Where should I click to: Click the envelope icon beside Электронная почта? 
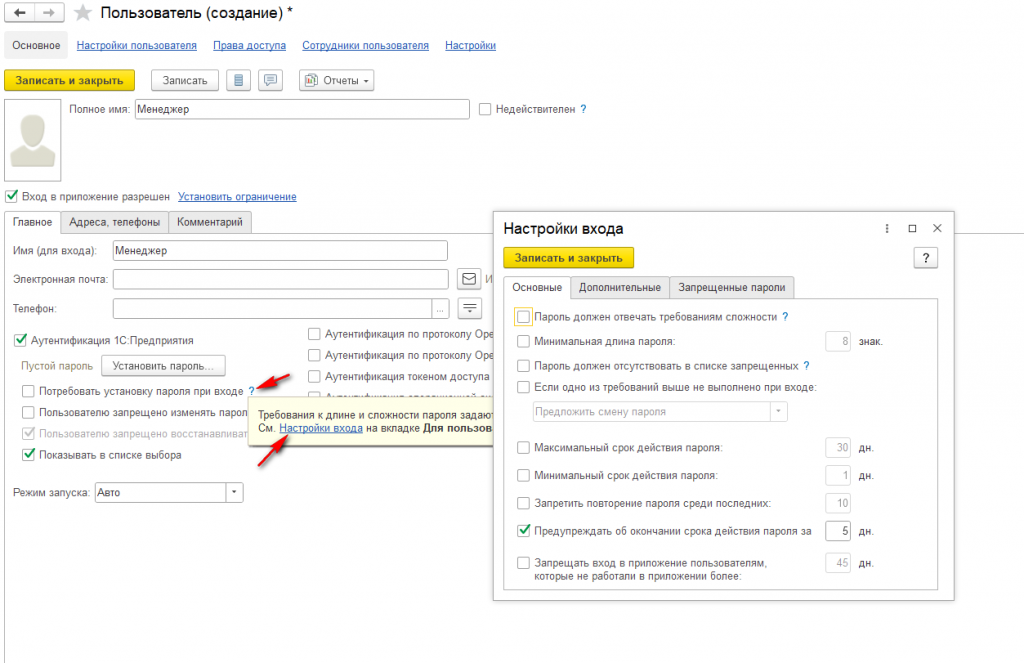(x=469, y=279)
